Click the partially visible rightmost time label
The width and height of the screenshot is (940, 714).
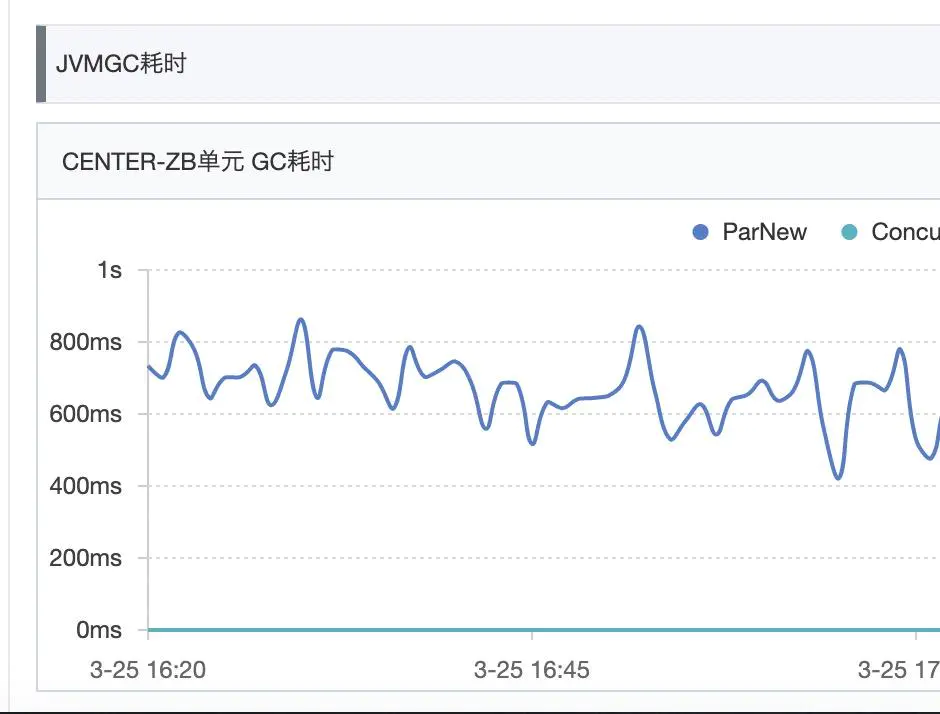pos(898,670)
